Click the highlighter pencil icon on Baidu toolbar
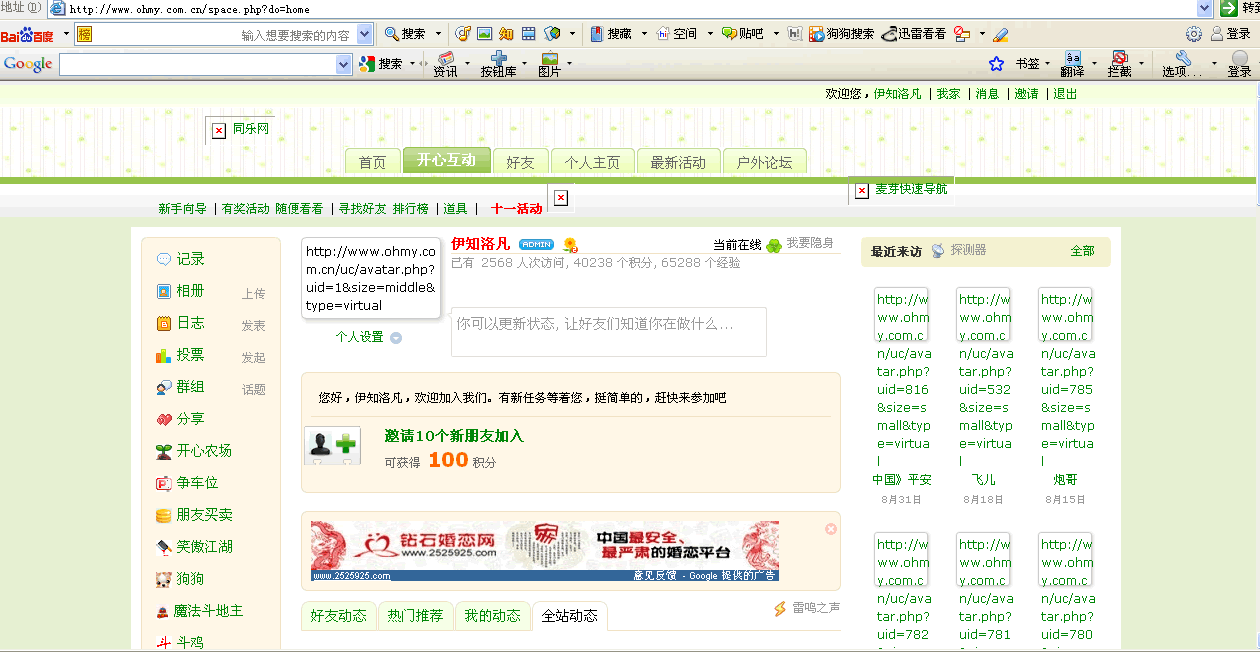1260x652 pixels. point(1001,33)
